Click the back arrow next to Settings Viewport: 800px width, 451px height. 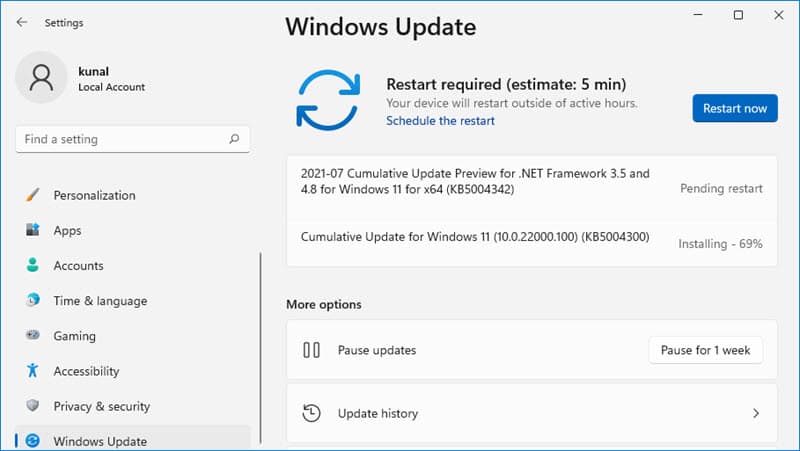click(x=21, y=22)
